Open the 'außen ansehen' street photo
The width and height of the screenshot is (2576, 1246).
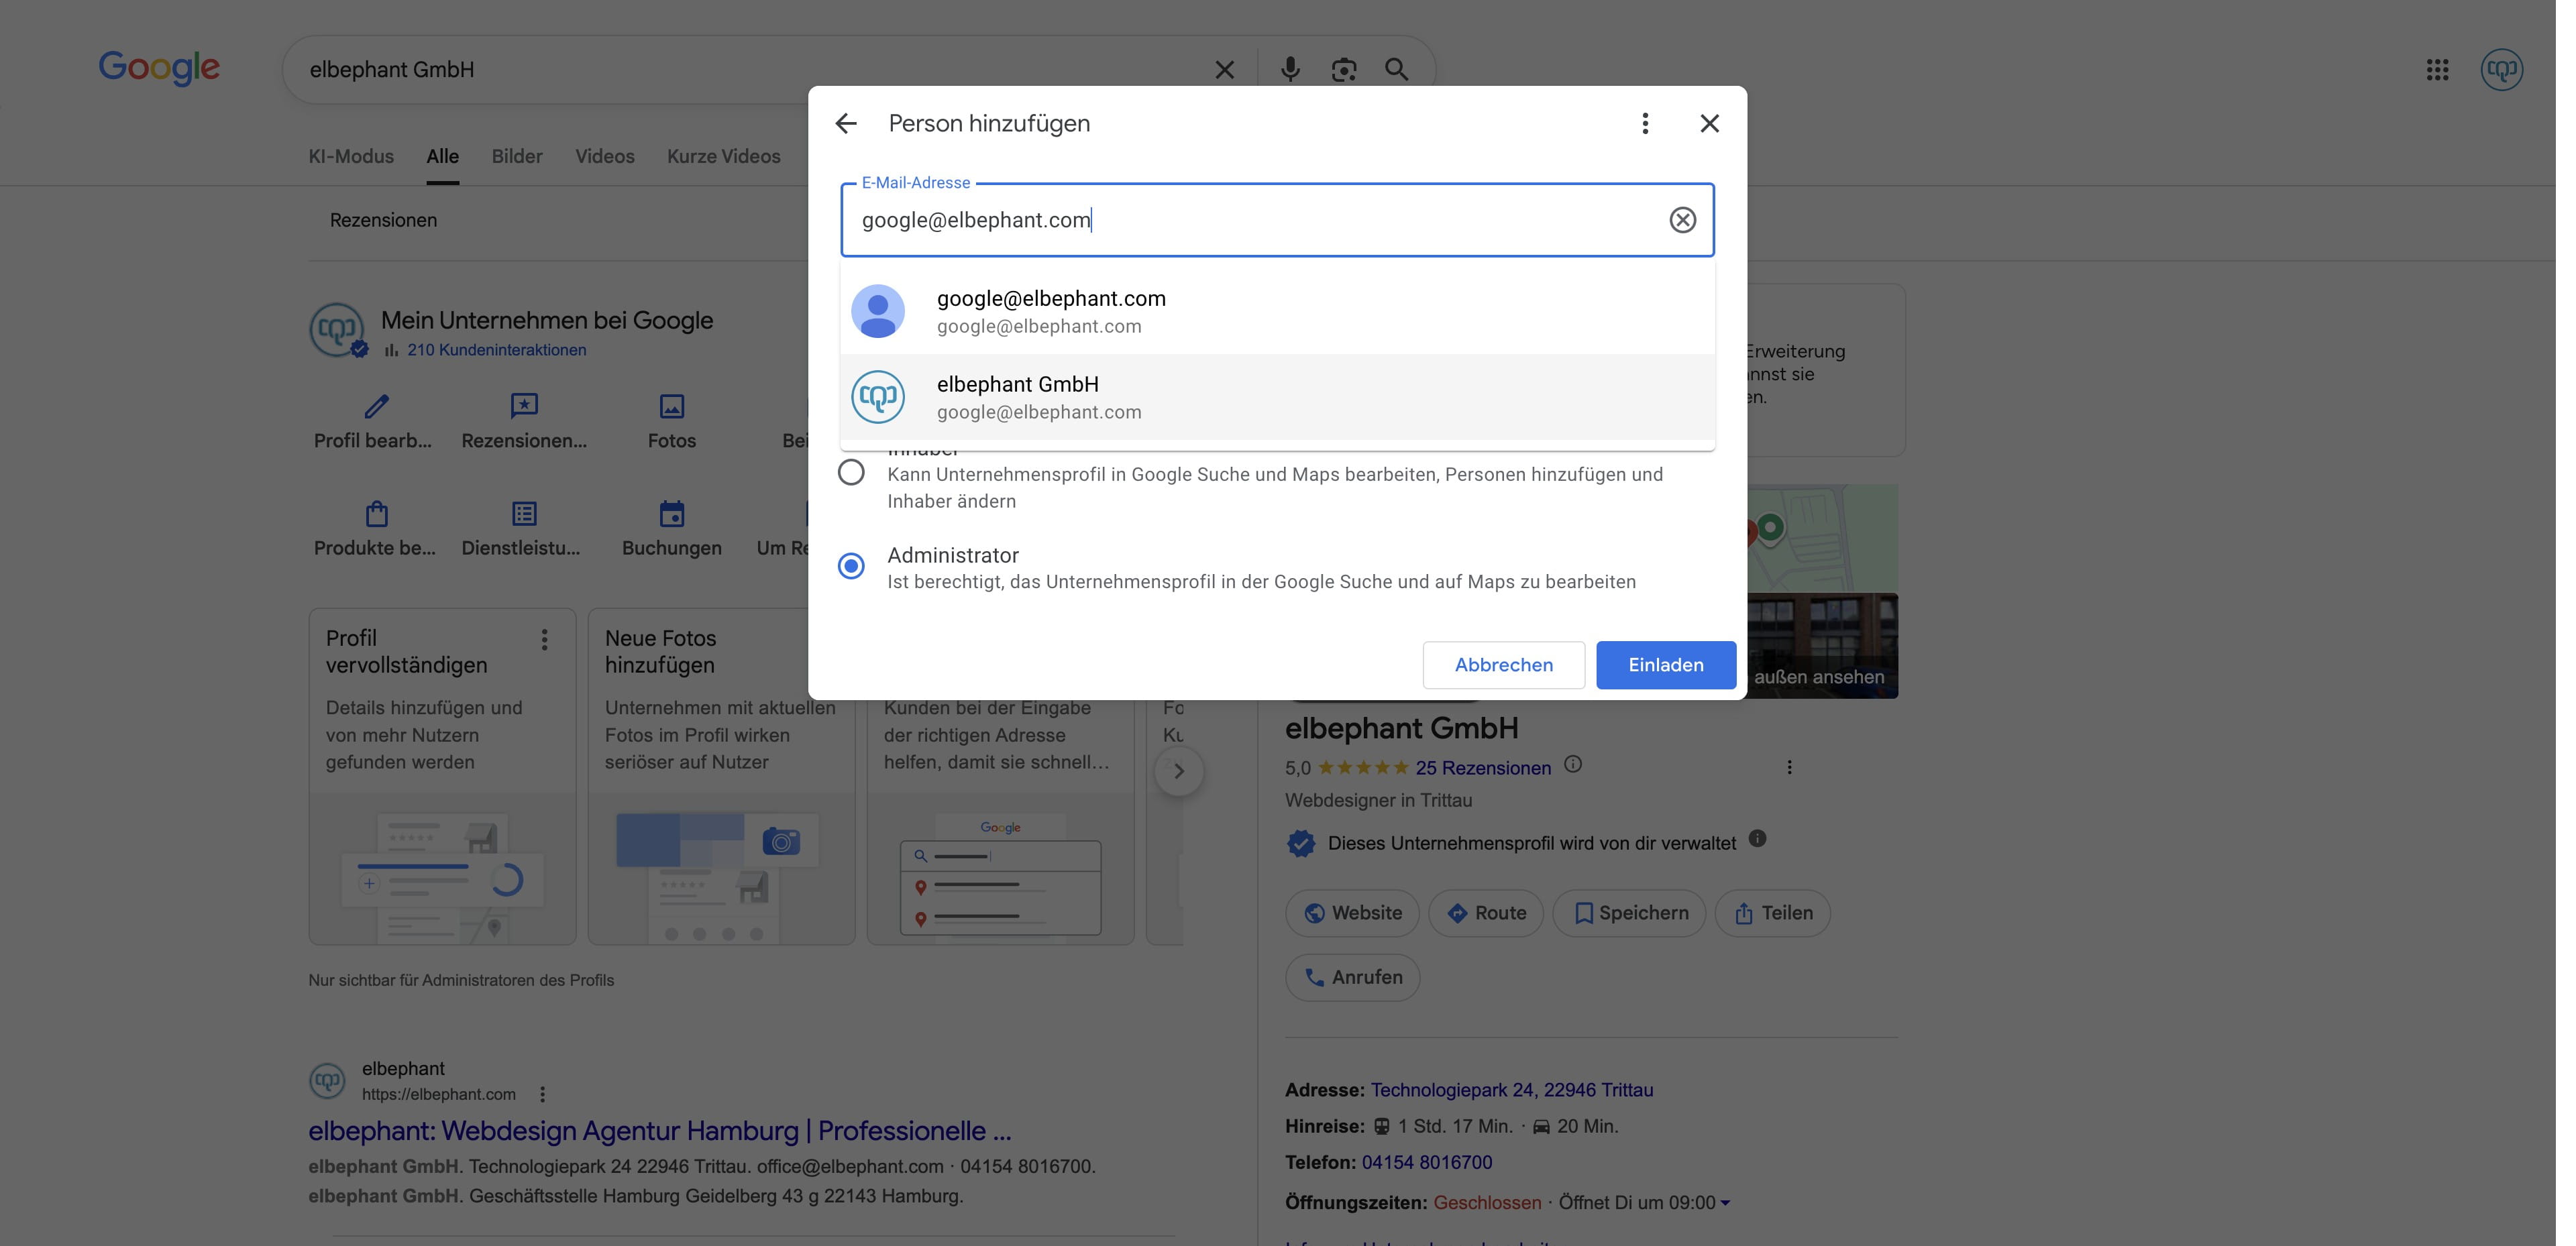pyautogui.click(x=1822, y=646)
